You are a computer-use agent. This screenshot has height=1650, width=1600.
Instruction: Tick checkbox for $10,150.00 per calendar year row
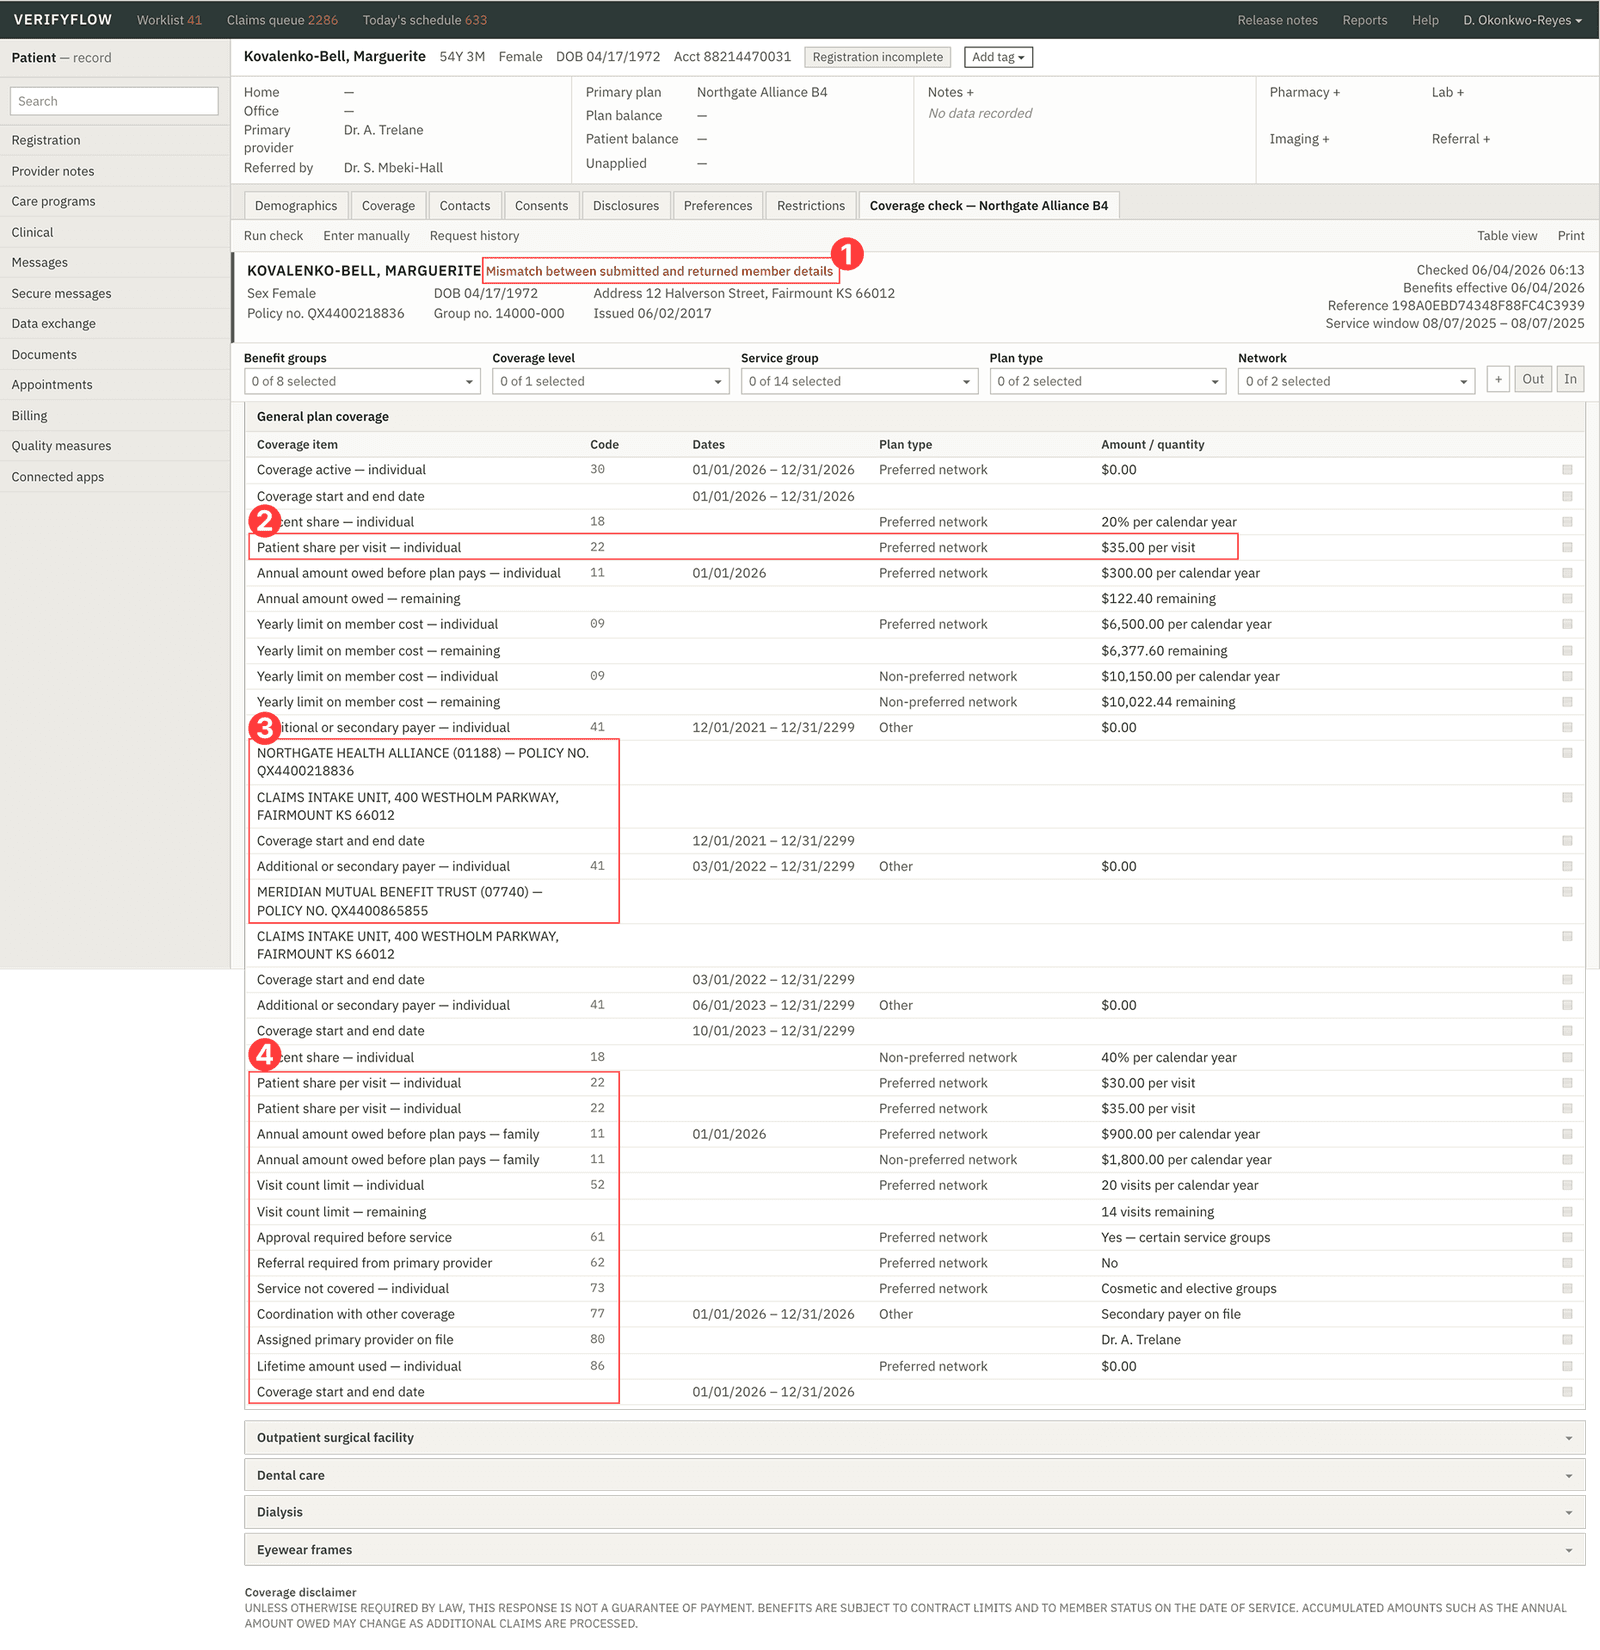pyautogui.click(x=1567, y=677)
